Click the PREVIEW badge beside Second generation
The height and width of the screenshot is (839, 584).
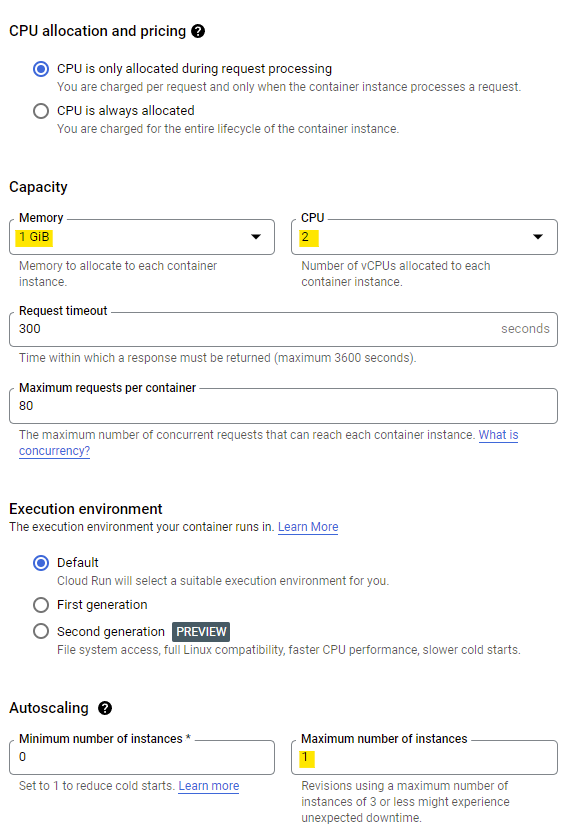tap(201, 632)
